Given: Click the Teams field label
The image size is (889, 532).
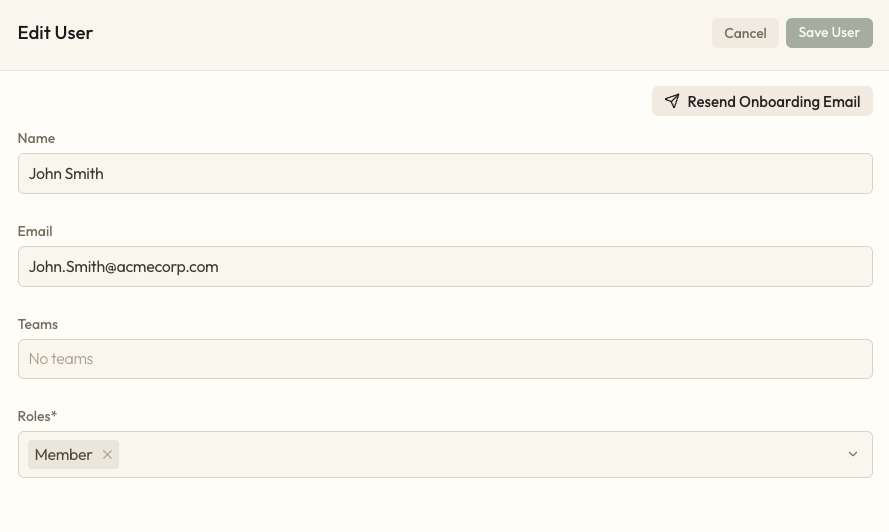Looking at the screenshot, I should 38,324.
